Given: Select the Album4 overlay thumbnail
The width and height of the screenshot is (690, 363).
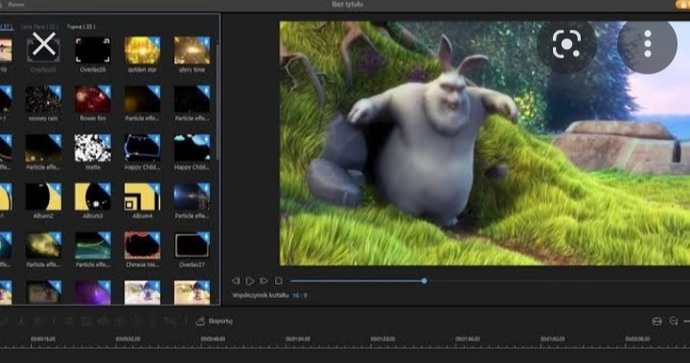Looking at the screenshot, I should pyautogui.click(x=142, y=197).
